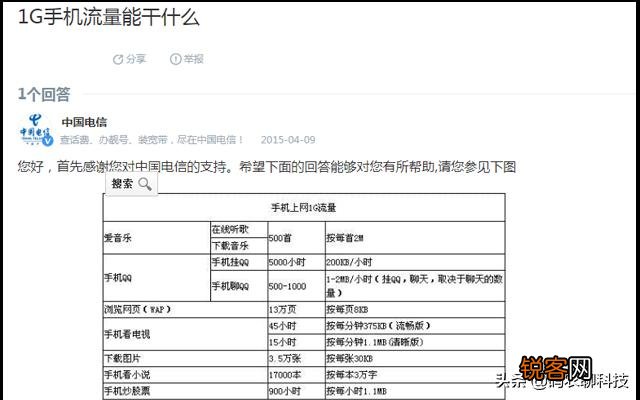Screen dimensions: 640x400
Task: Click the 45小时 cell
Action: pyautogui.click(x=296, y=326)
